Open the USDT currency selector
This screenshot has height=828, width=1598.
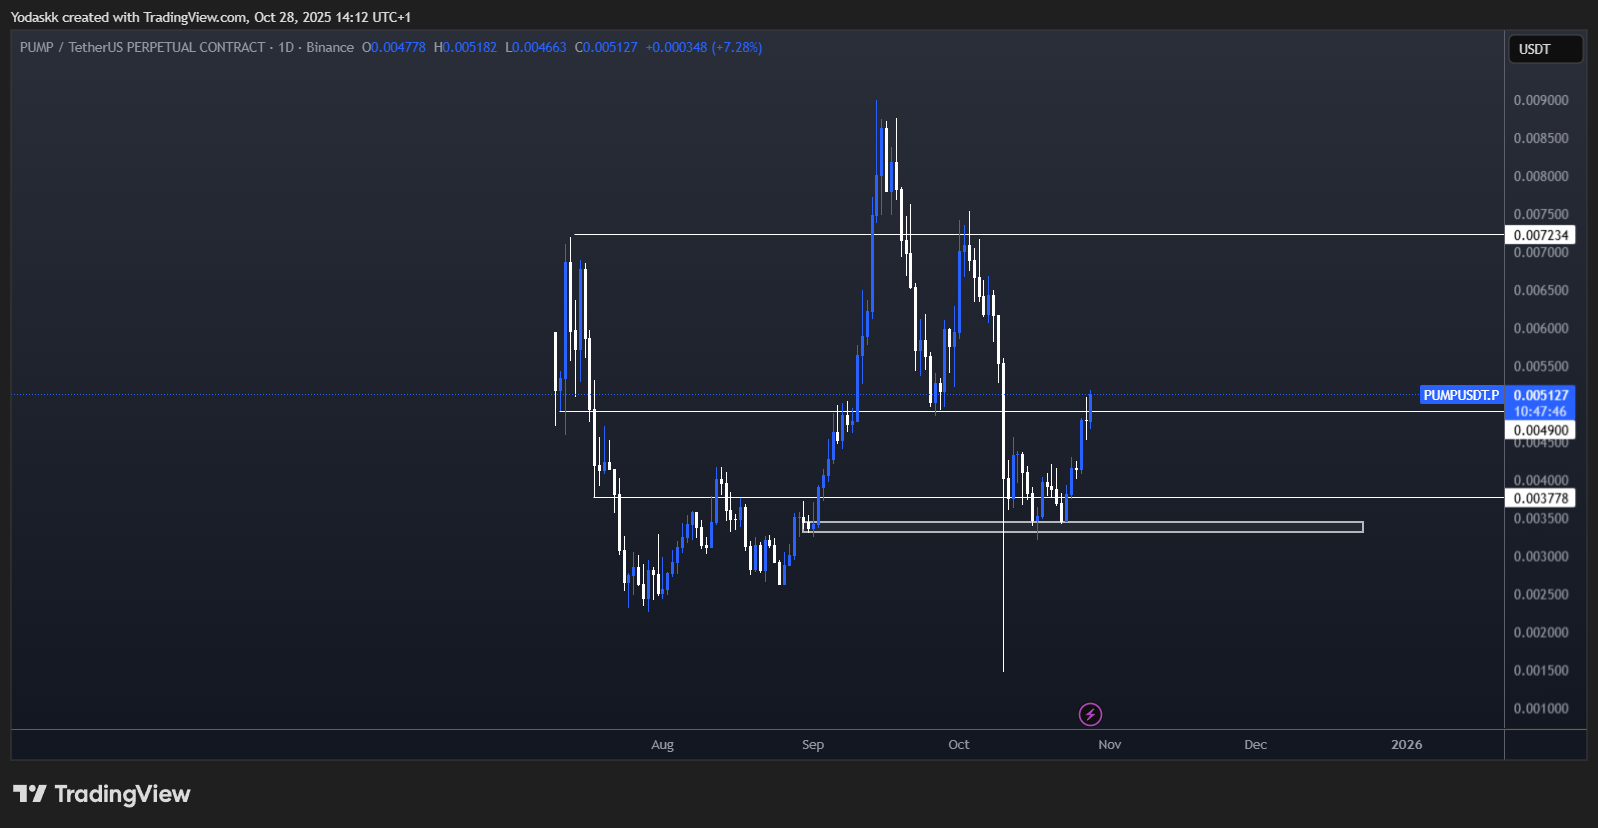click(1544, 49)
